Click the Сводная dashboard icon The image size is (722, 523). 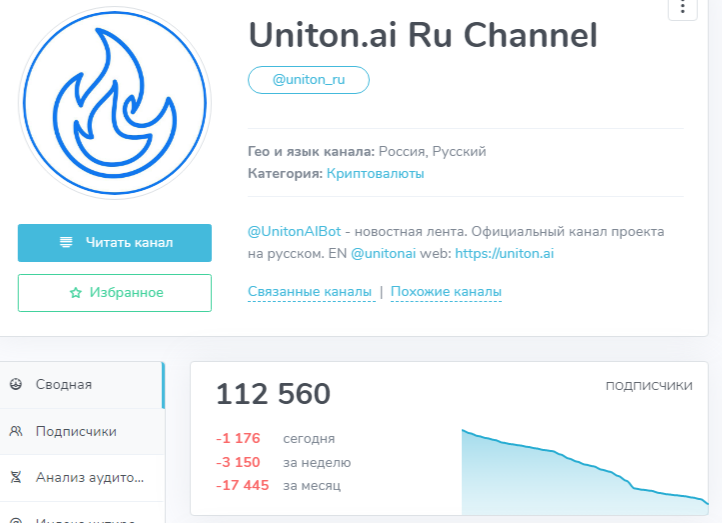[x=16, y=384]
